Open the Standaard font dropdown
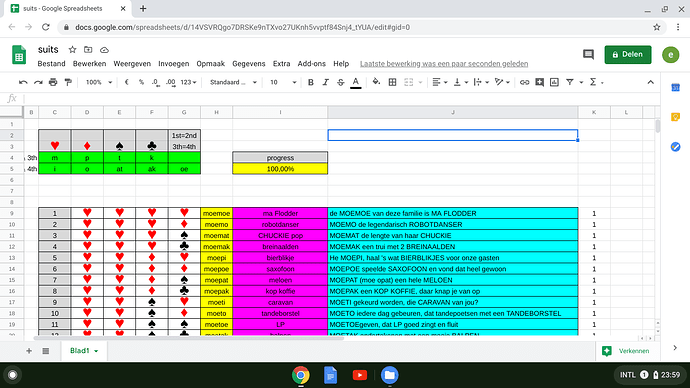 233,82
